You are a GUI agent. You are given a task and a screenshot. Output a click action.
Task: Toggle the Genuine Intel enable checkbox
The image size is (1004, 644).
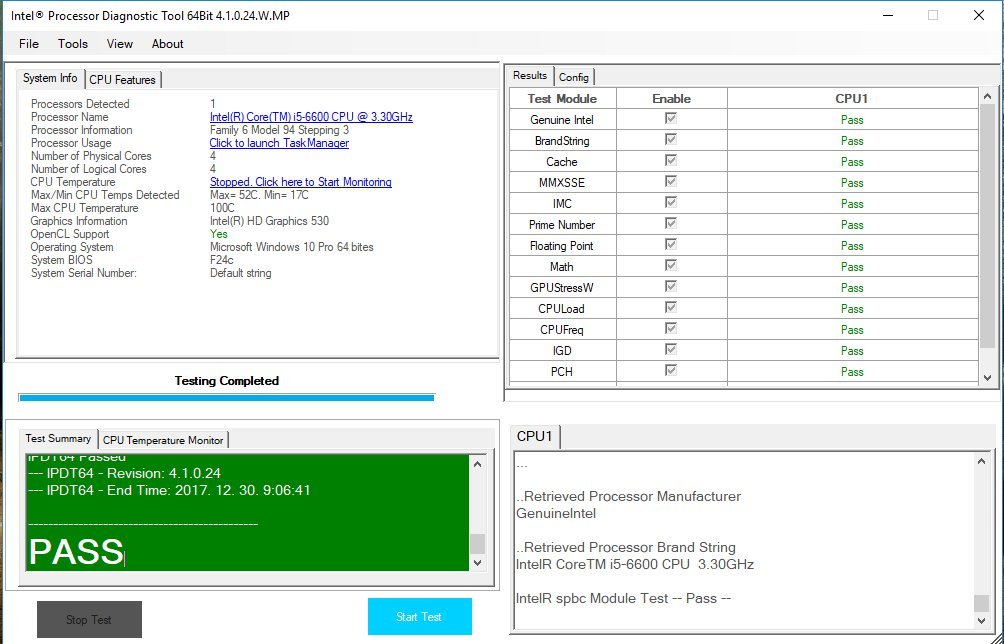click(671, 118)
